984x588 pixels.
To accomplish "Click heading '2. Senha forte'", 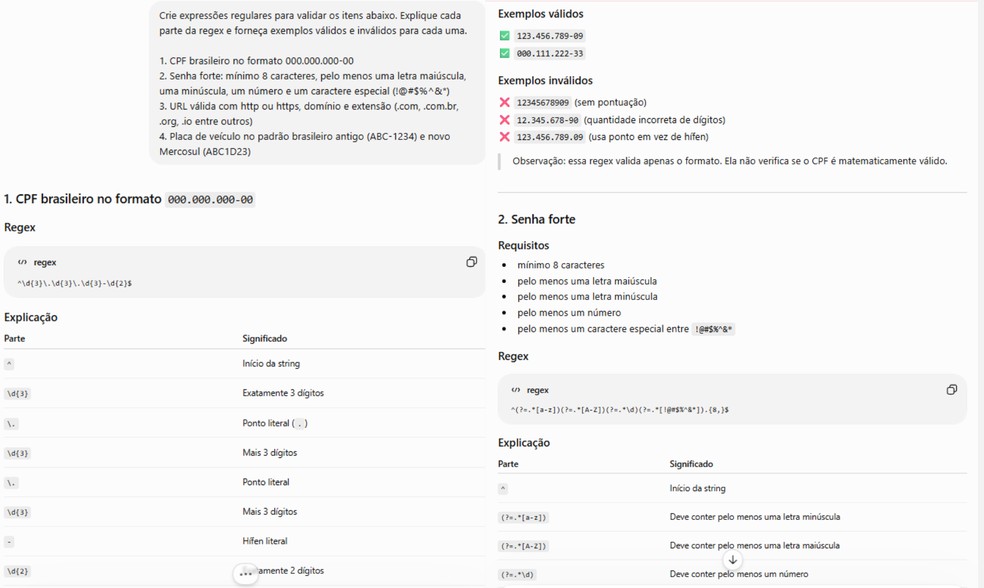I will pos(537,220).
